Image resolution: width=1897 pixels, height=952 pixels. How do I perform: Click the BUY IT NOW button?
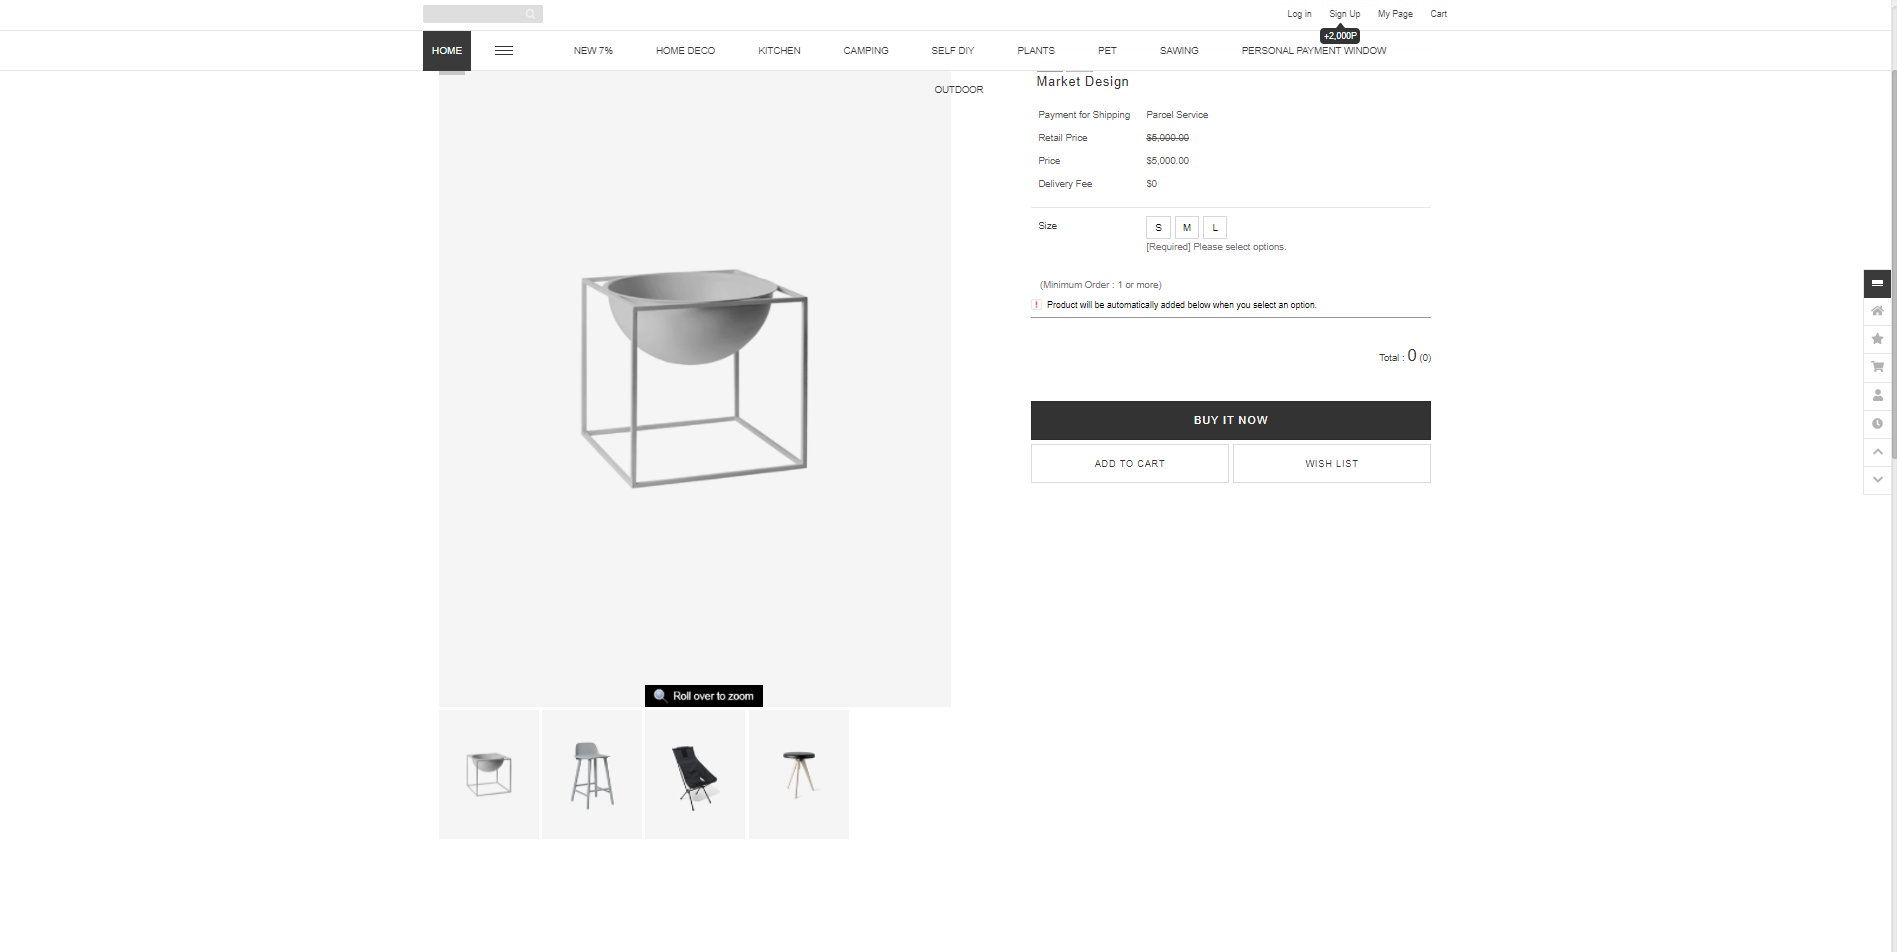(1231, 420)
